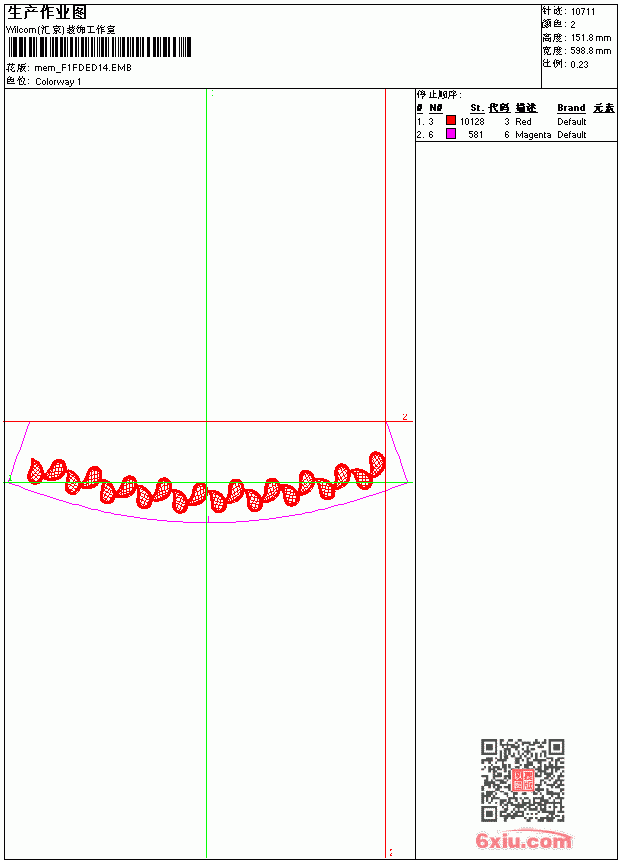
Task: Select the 'Colorway 1' text
Action: click(58, 82)
